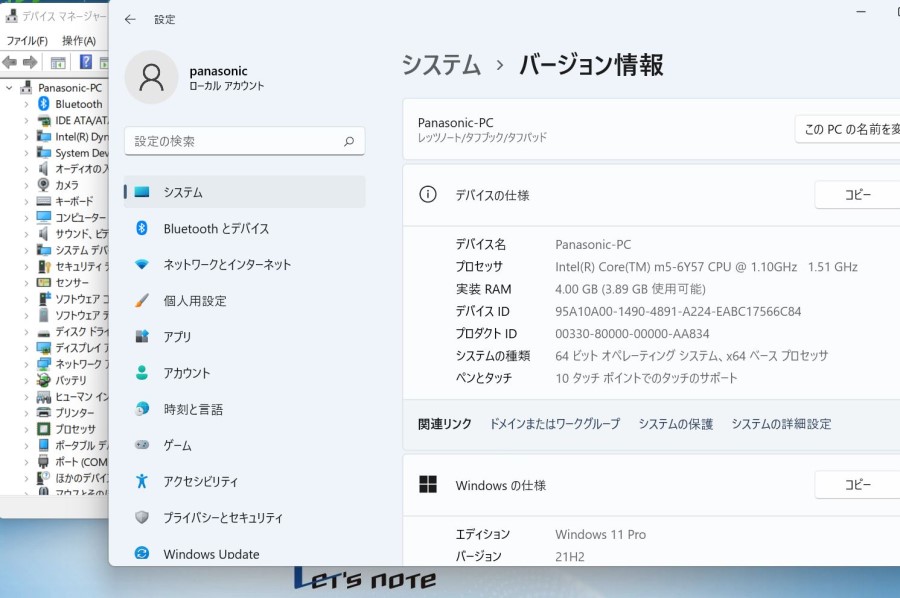The width and height of the screenshot is (900, 598).
Task: Click the RAM value 4.00 GB (3.89 GB 使用可能)
Action: [x=630, y=289]
